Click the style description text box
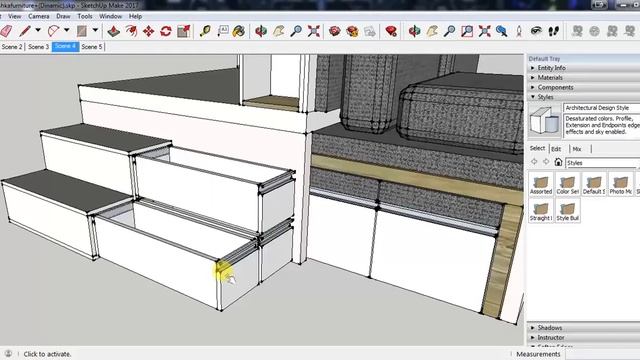The width and height of the screenshot is (640, 360). (x=602, y=125)
